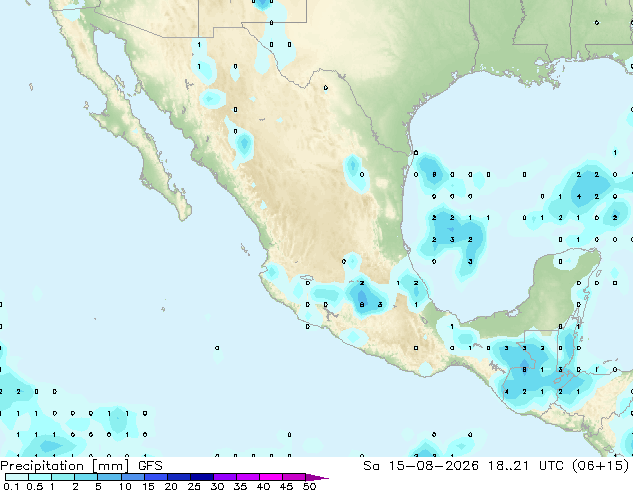Select the 5–10 mm legend color swatch
The image size is (634, 490).
[x=109, y=477]
